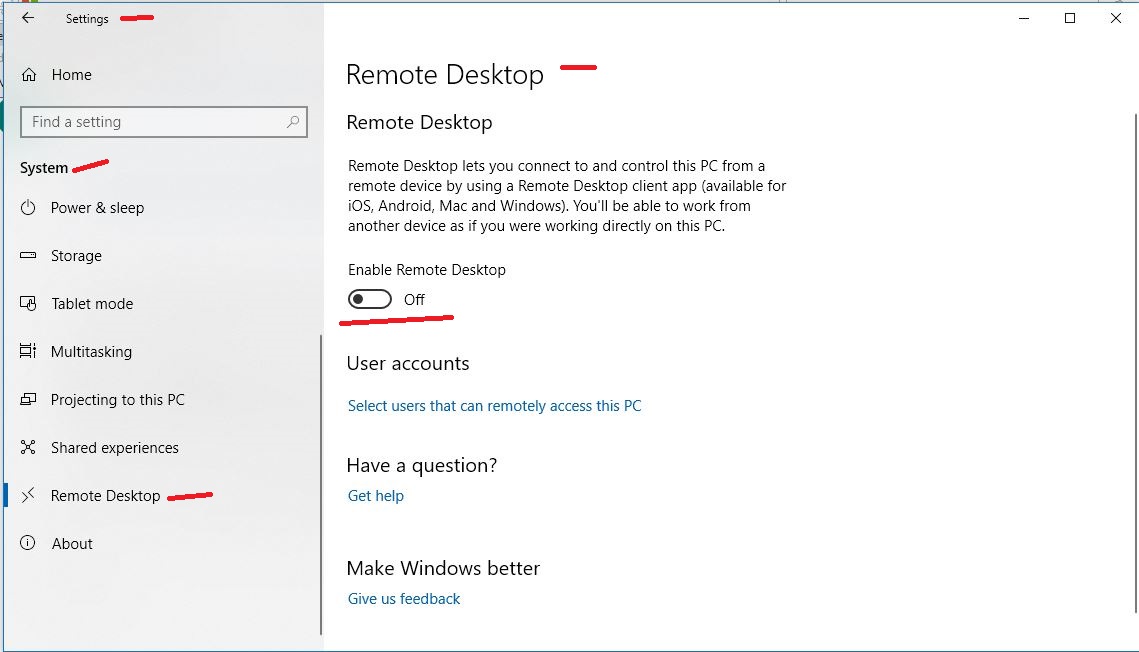Click the Off toggle state label

click(x=414, y=299)
